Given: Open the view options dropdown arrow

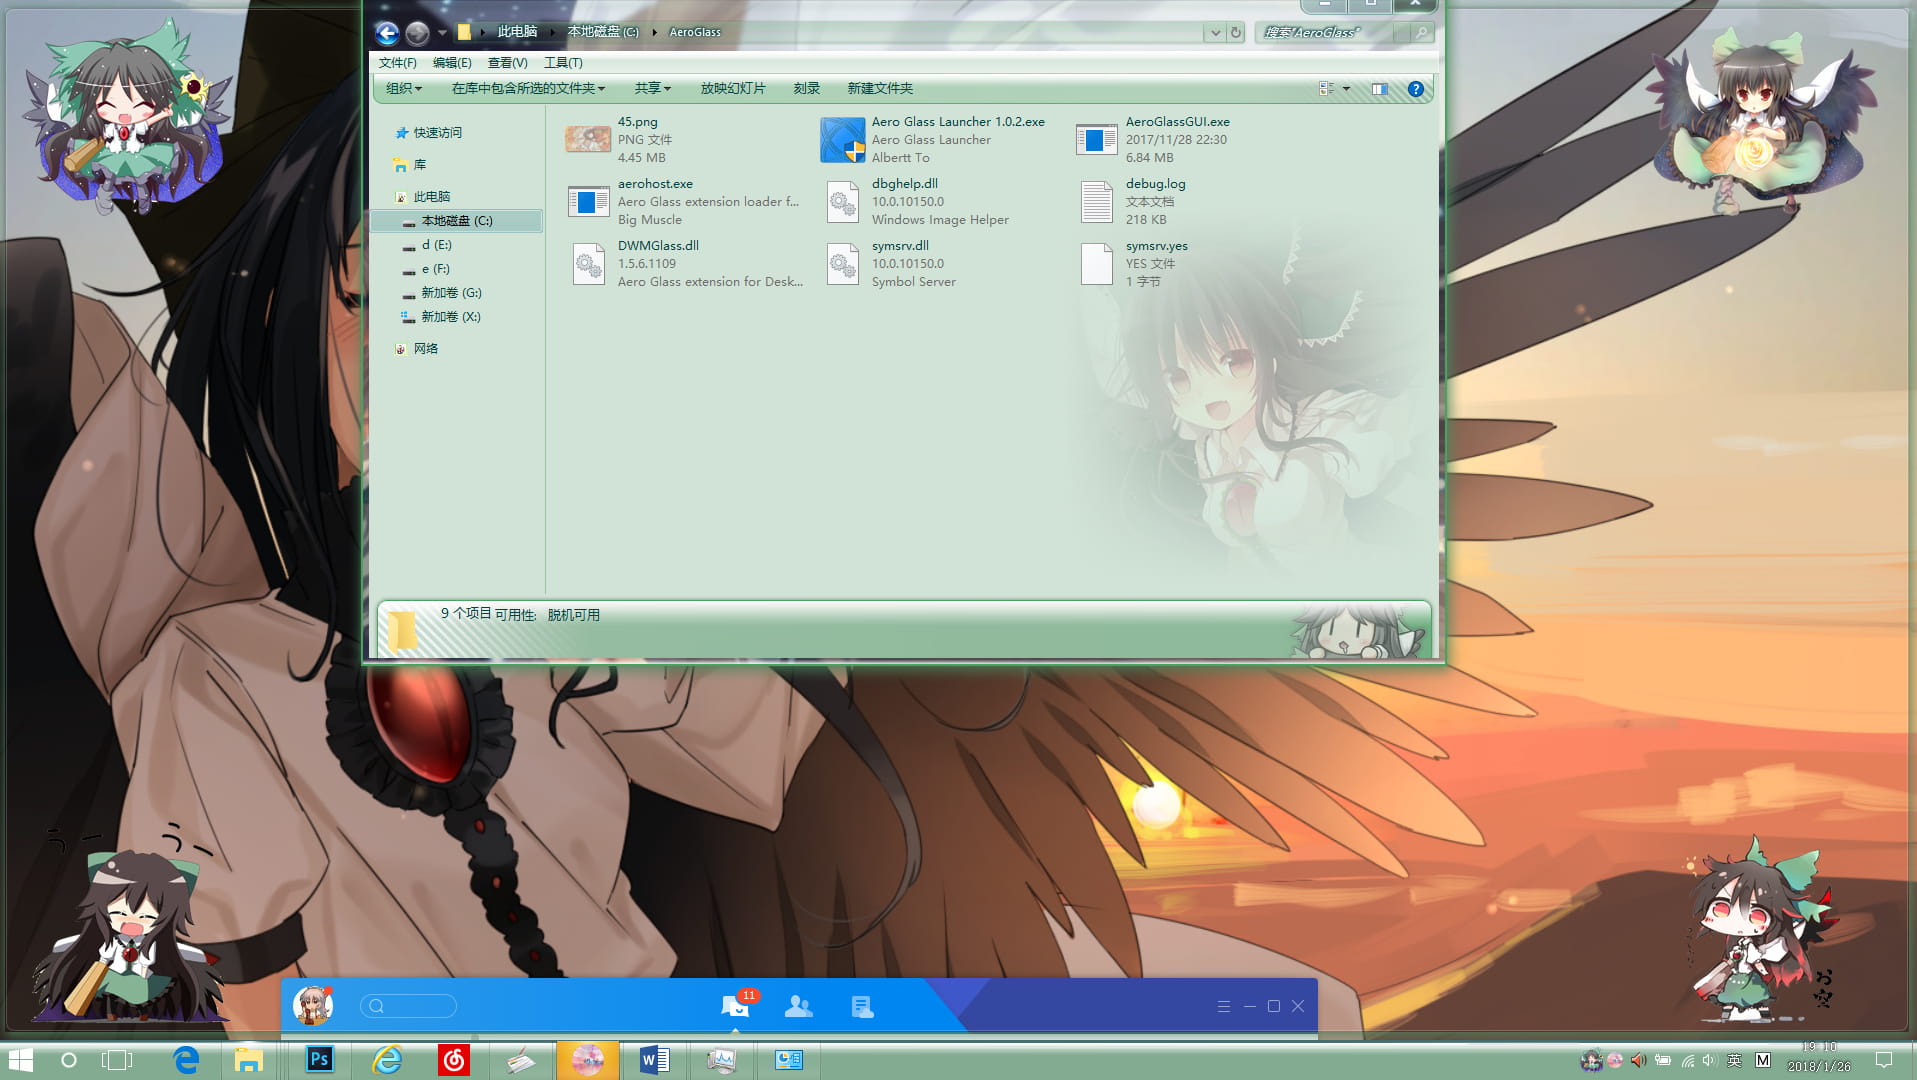Looking at the screenshot, I should click(x=1346, y=89).
